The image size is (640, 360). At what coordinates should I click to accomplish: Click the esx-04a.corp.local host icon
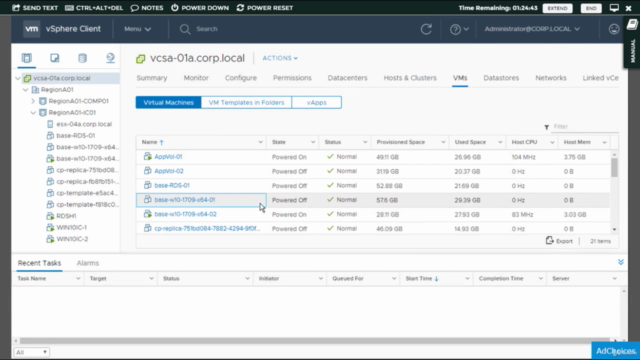(x=50, y=124)
